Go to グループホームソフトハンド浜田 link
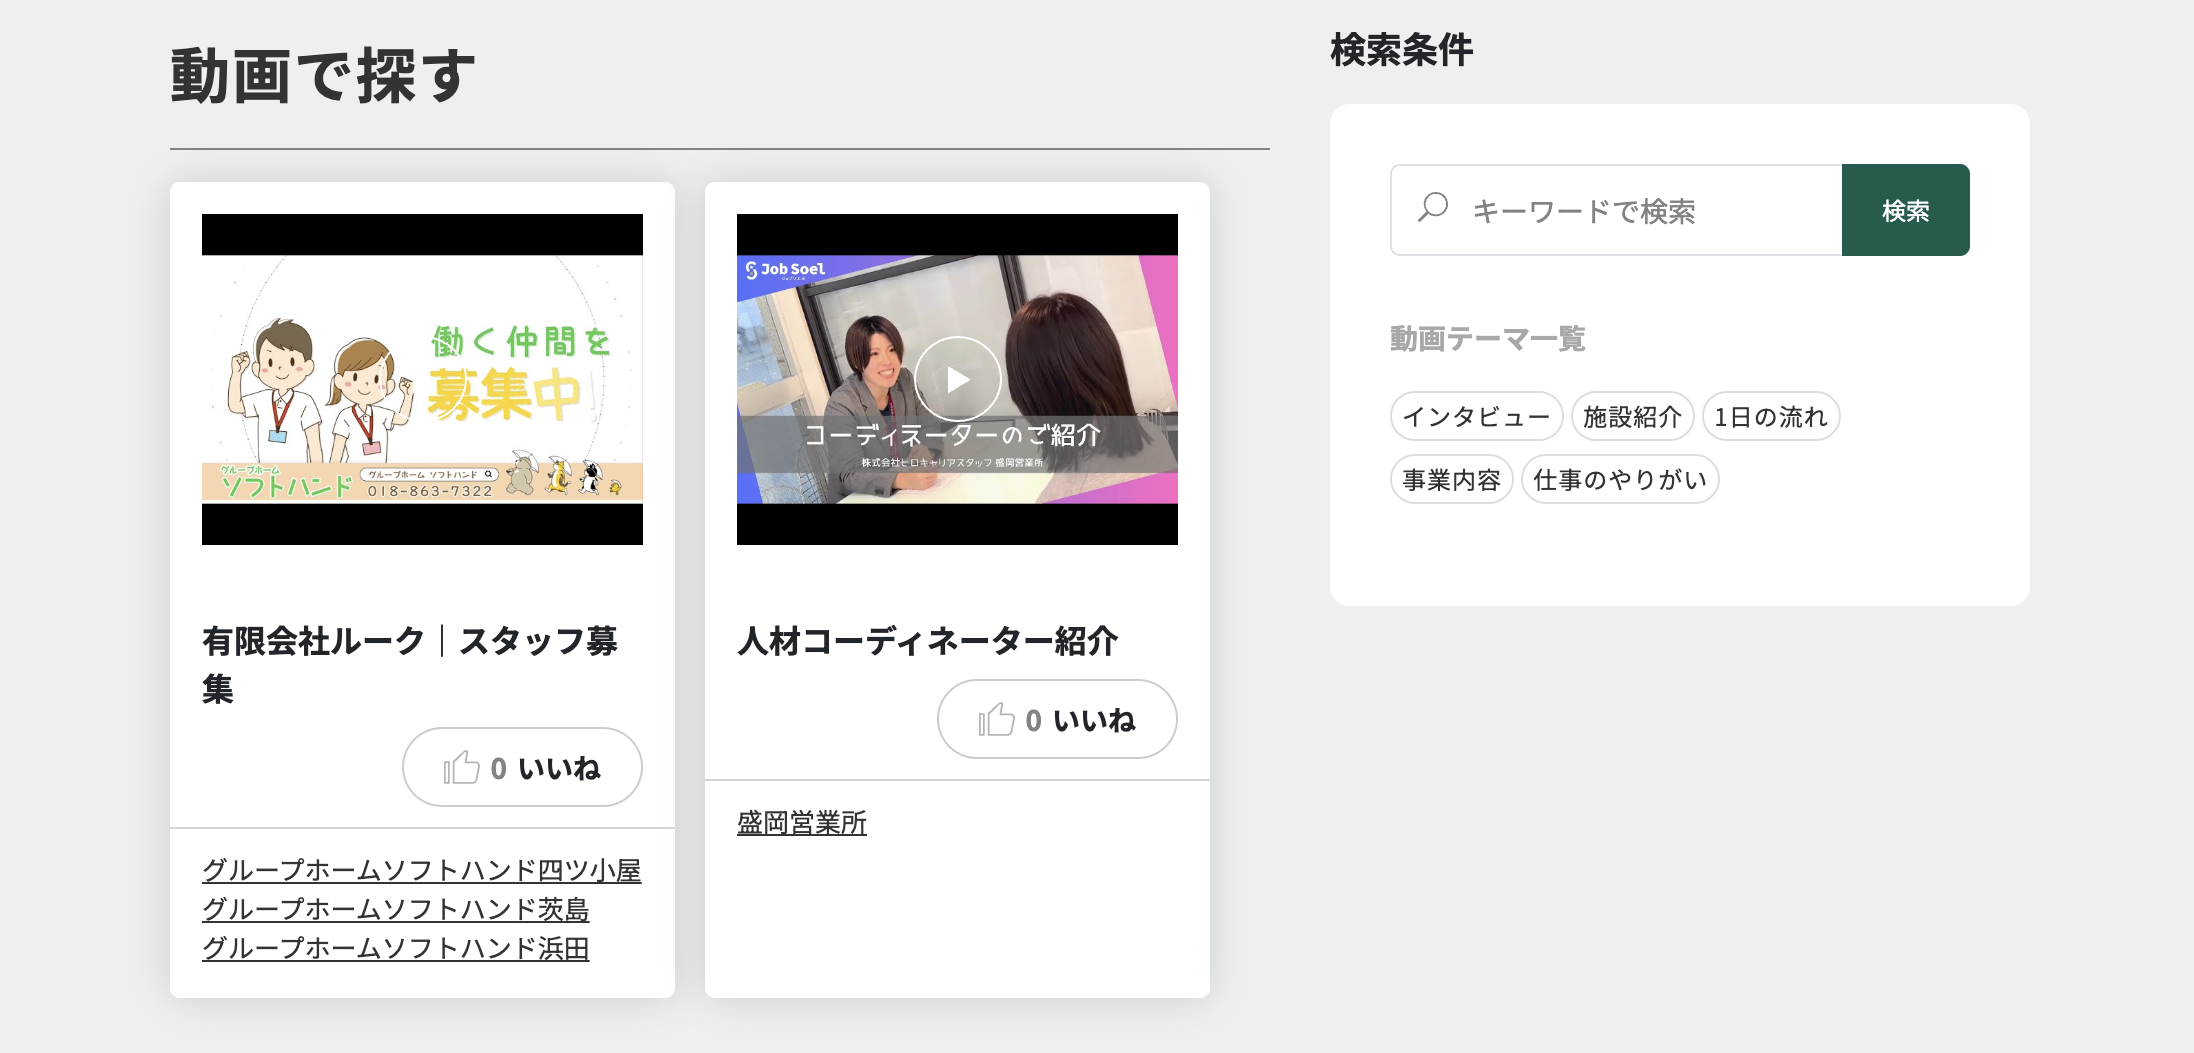Image resolution: width=2194 pixels, height=1053 pixels. click(x=395, y=948)
